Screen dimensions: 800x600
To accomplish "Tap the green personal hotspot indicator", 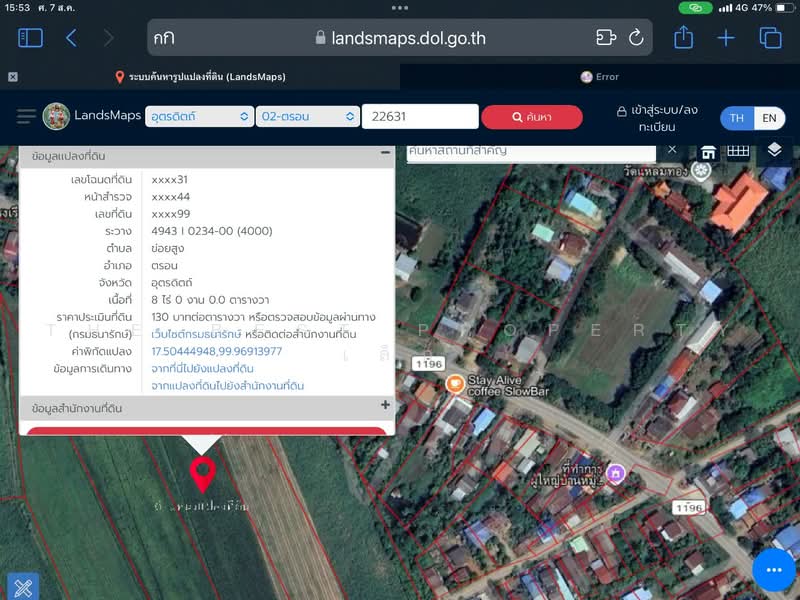I will (695, 8).
